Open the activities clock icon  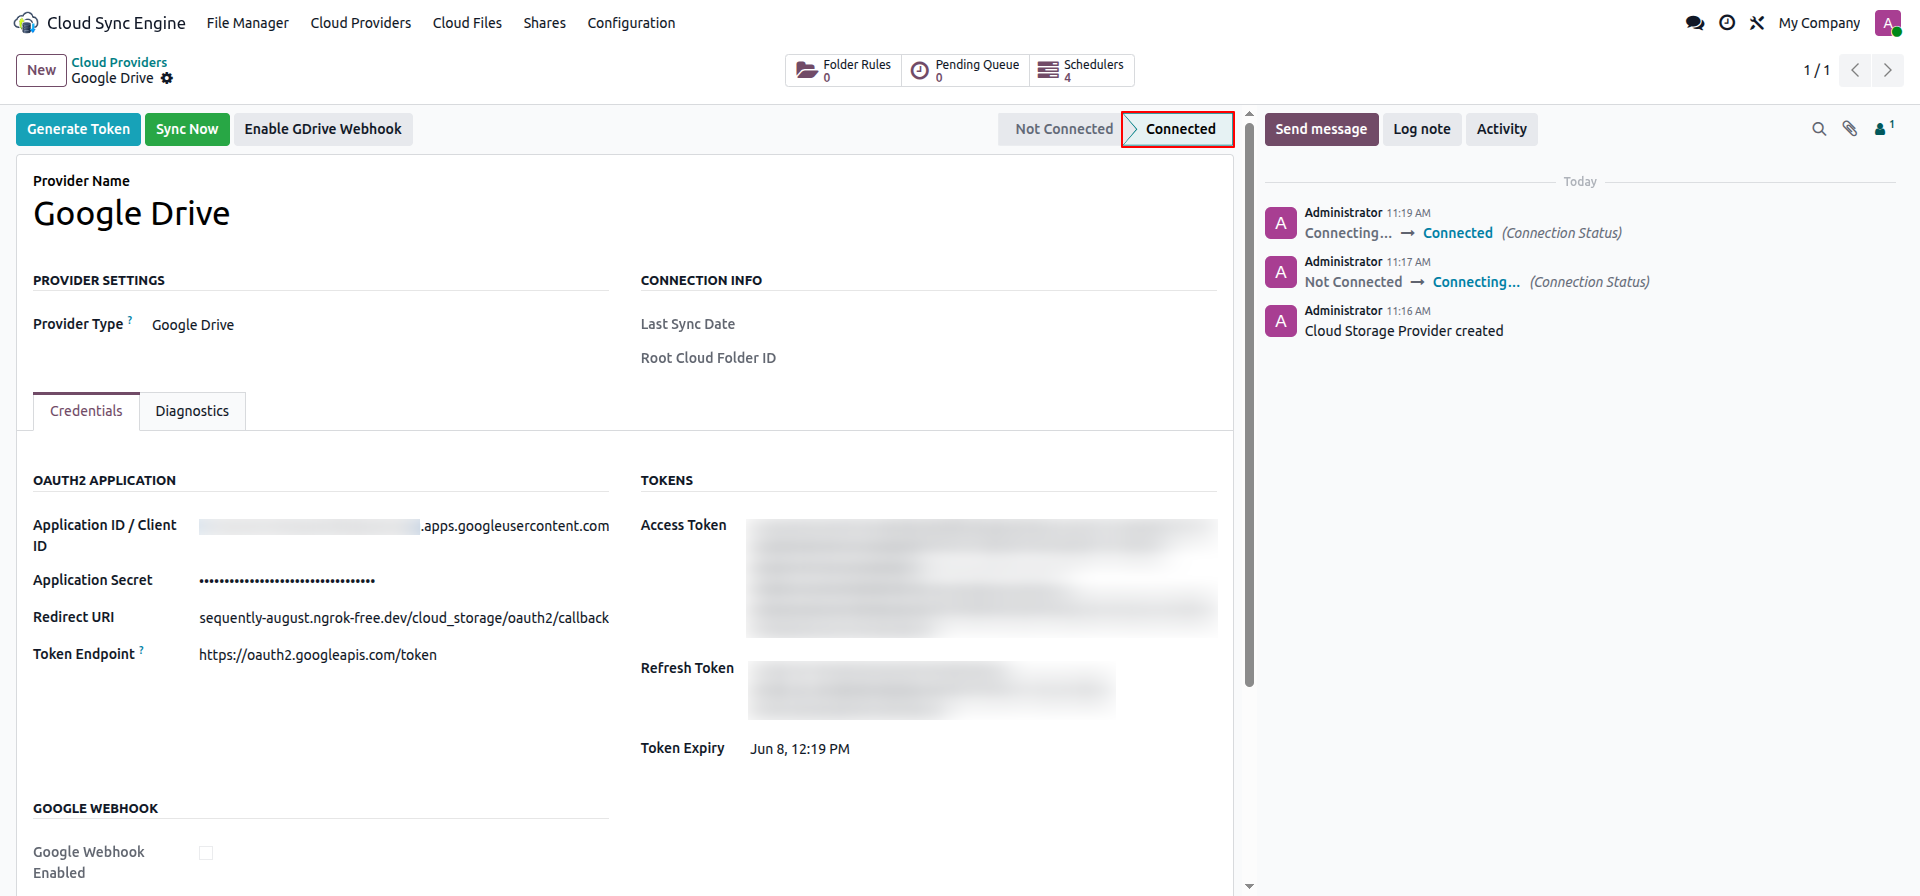pos(1727,22)
